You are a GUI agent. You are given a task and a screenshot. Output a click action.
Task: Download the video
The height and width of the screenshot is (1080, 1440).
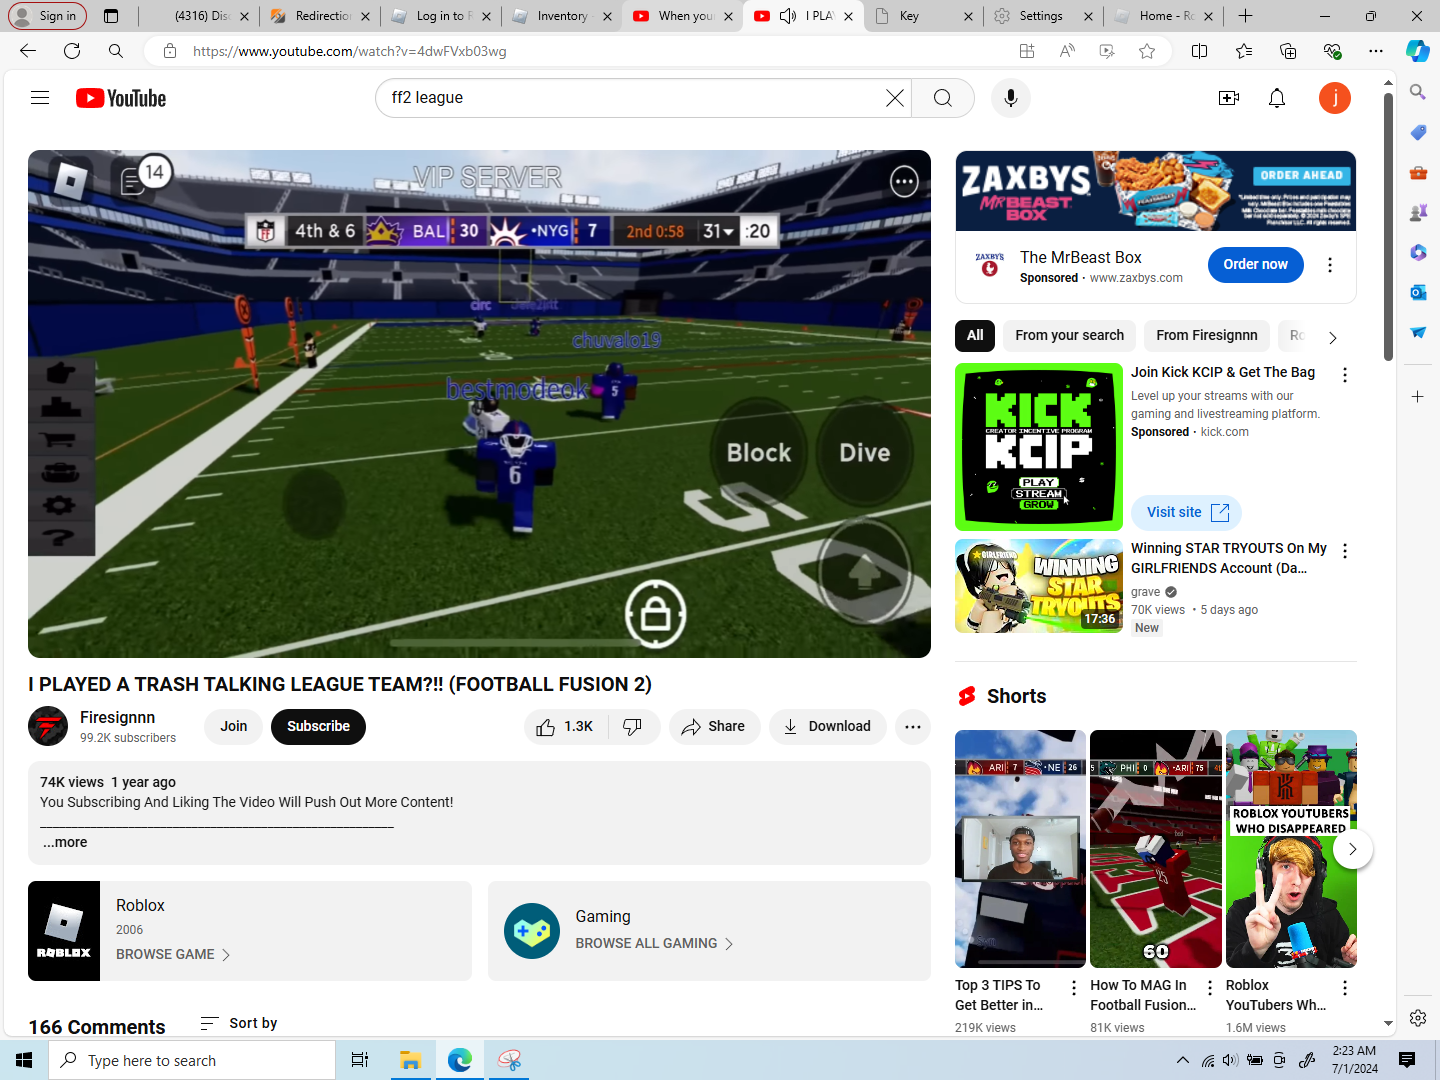(828, 727)
